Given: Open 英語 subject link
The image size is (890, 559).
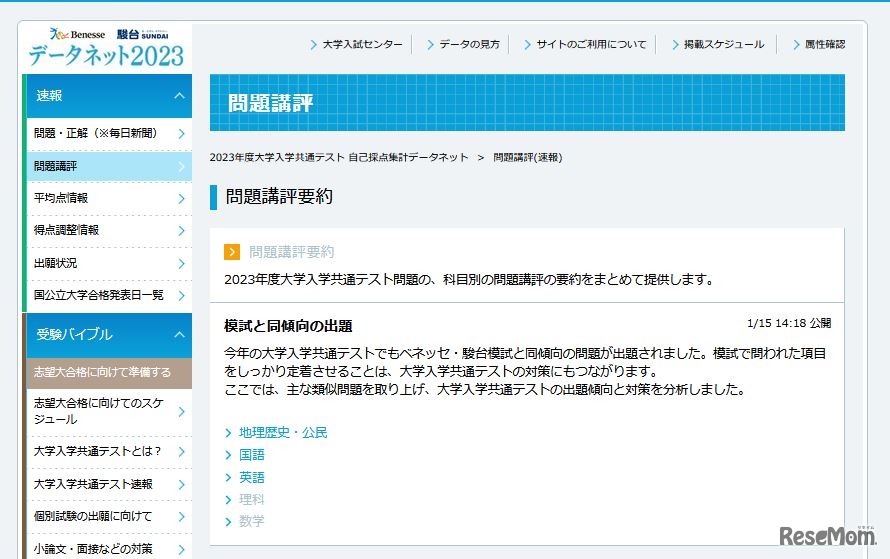Looking at the screenshot, I should pos(251,477).
